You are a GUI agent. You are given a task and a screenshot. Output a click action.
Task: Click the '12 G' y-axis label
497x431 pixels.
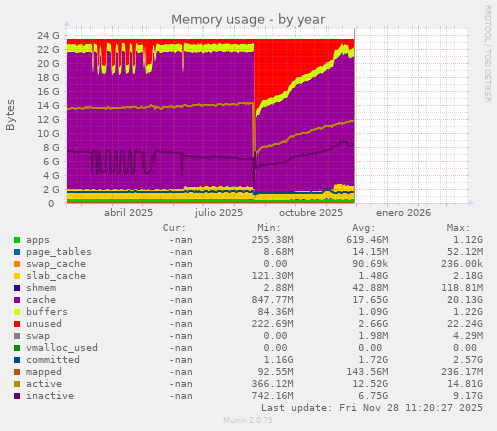[48, 119]
